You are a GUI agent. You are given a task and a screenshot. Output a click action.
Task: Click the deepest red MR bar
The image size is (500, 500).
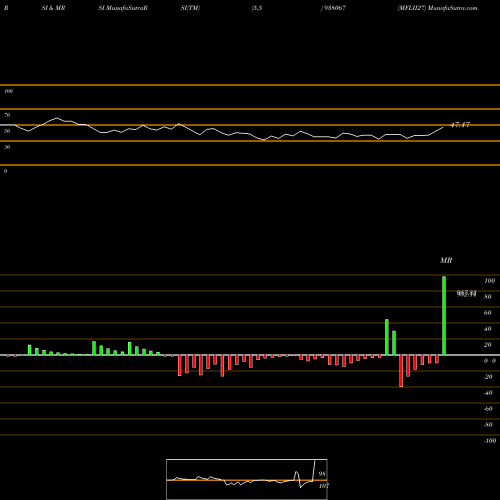[401, 371]
